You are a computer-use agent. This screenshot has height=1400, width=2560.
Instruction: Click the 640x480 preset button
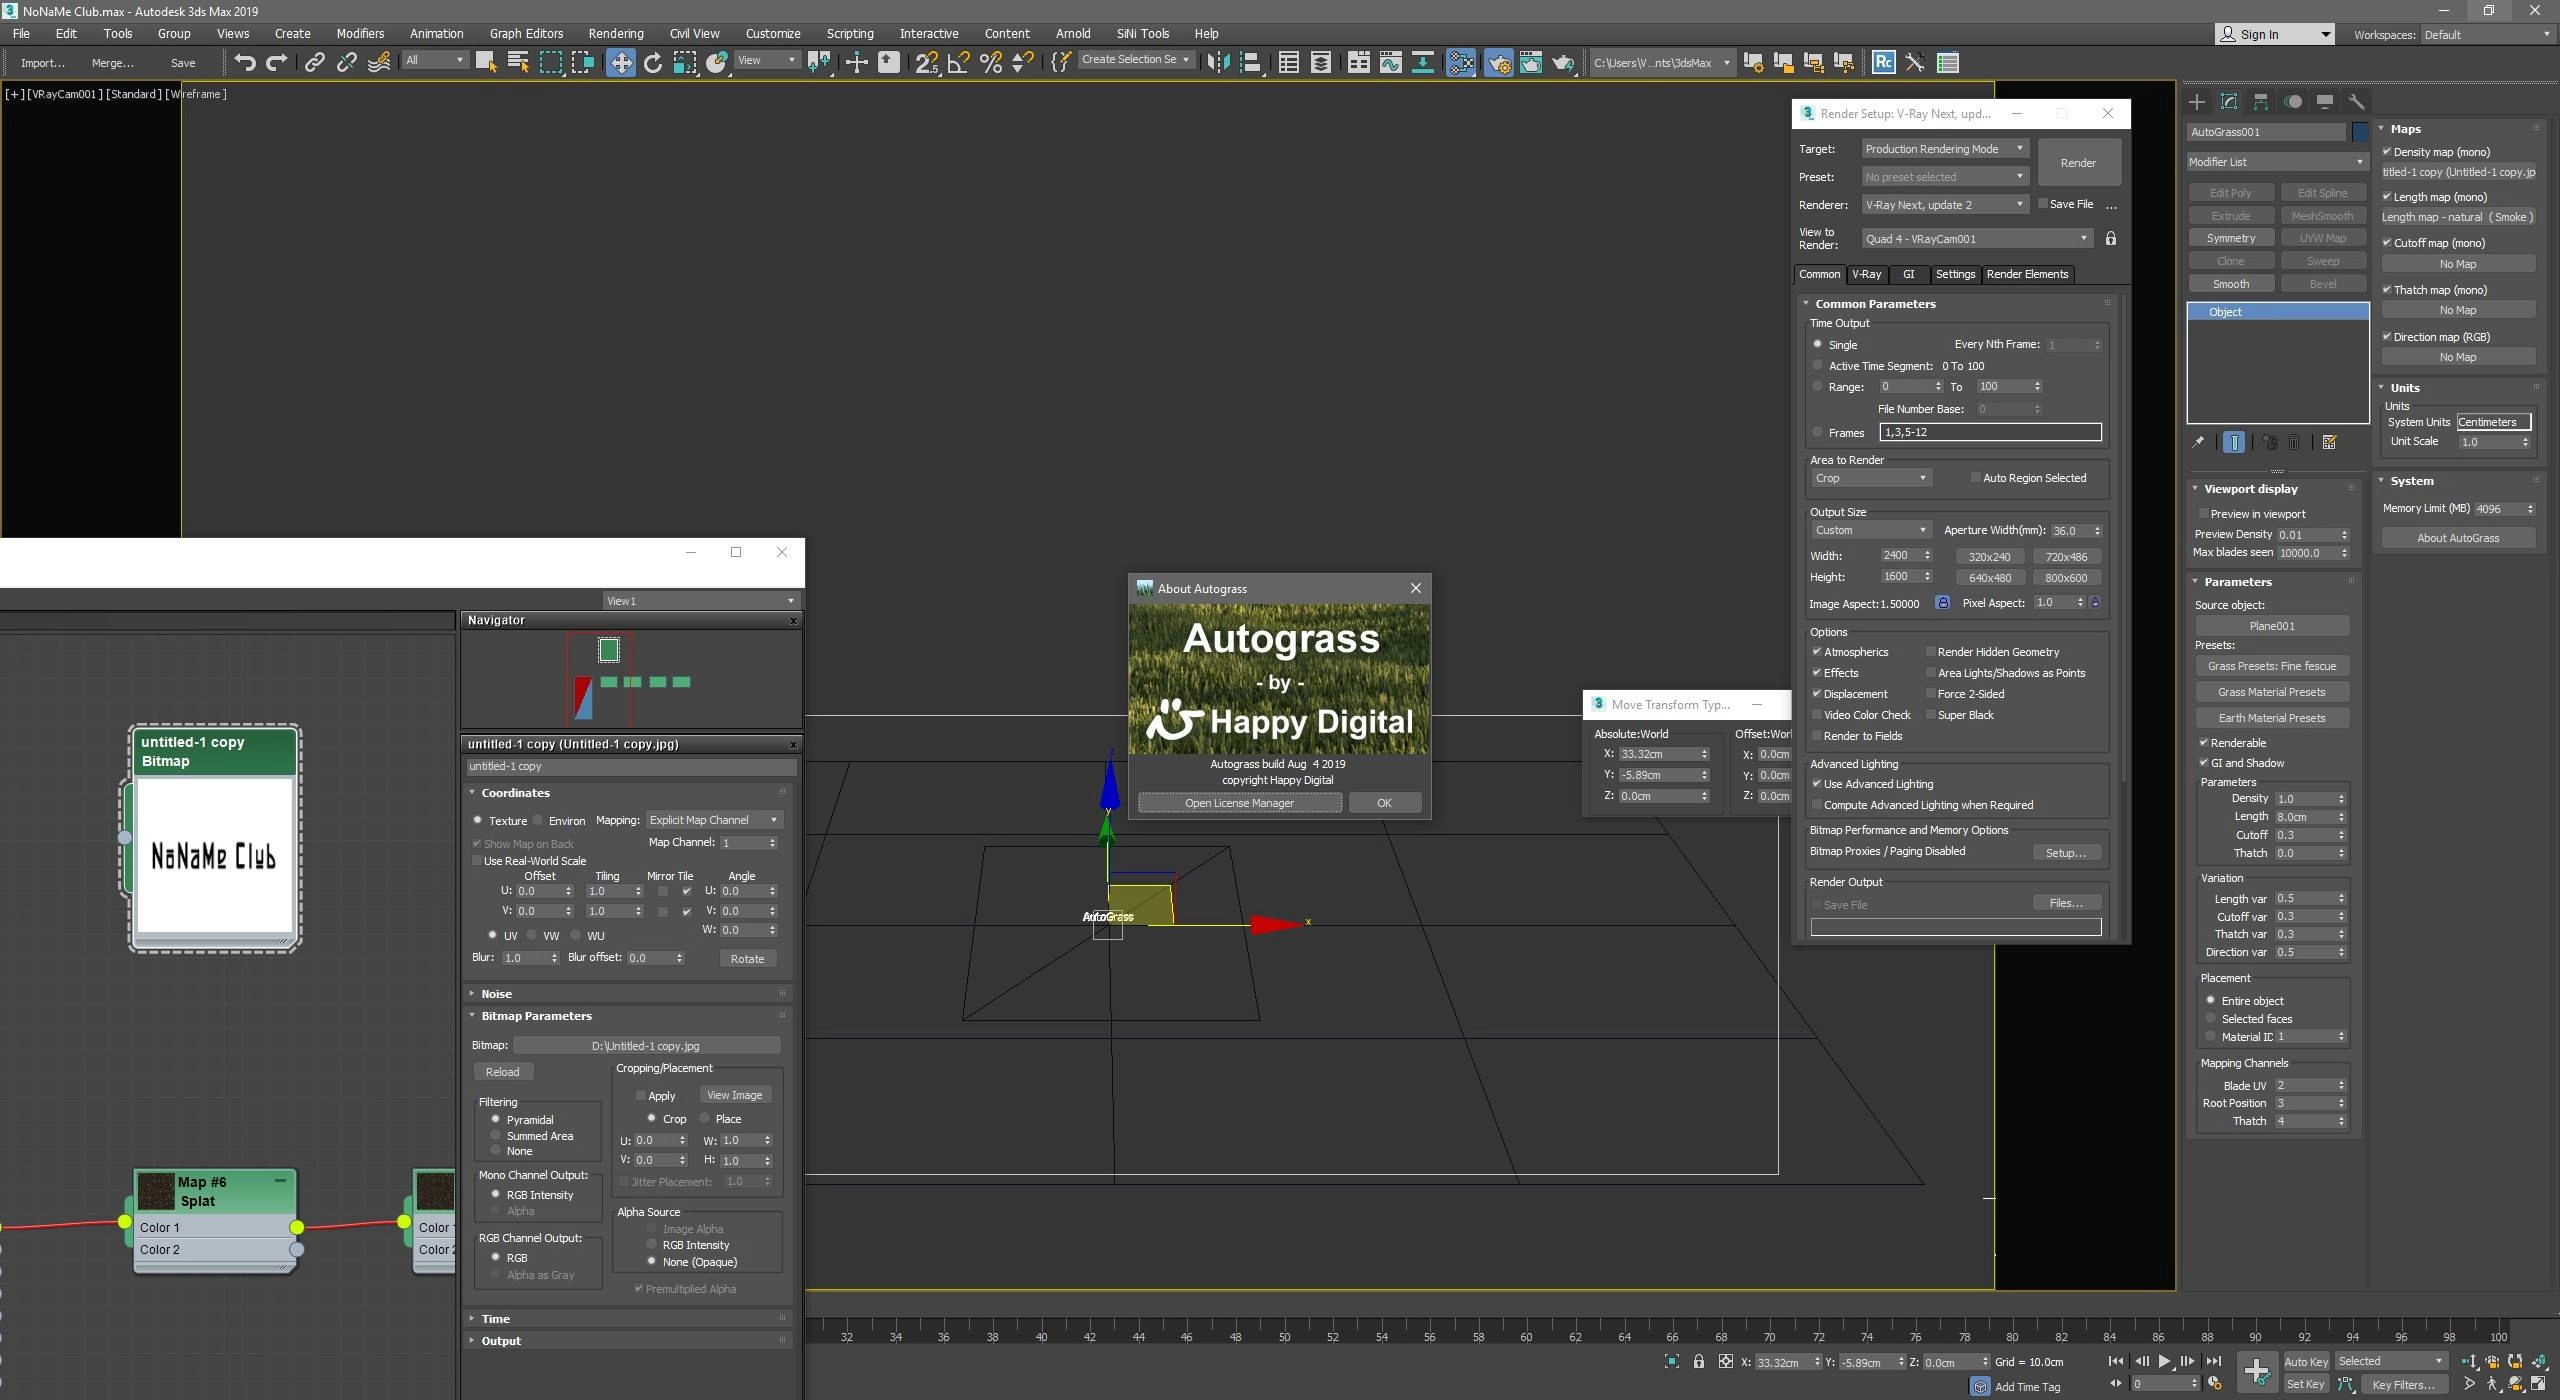[x=1989, y=578]
